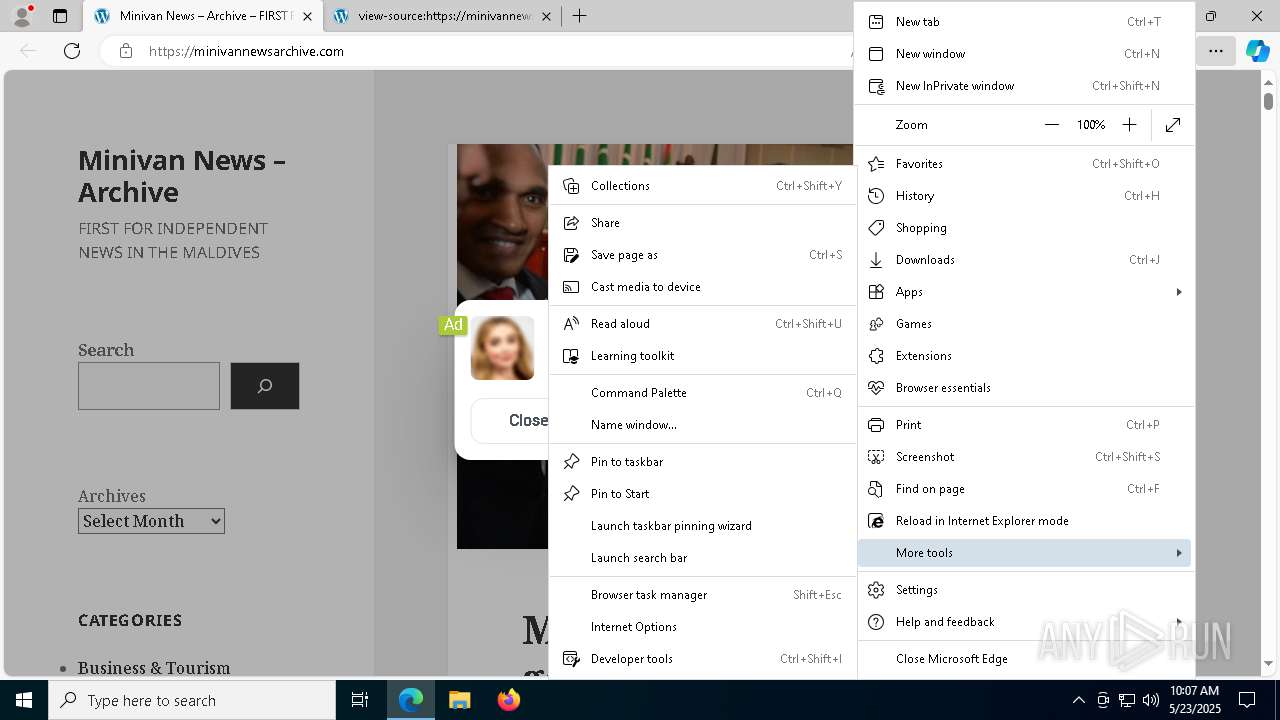Open Games in Edge menu
1280x720 pixels.
click(1024, 323)
